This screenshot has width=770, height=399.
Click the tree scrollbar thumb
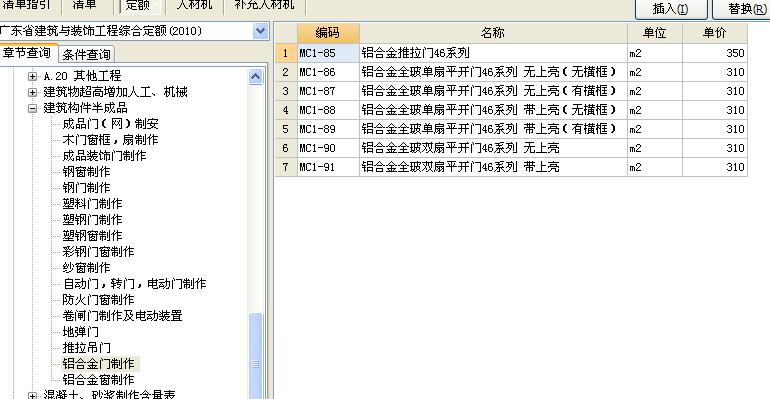(x=255, y=356)
